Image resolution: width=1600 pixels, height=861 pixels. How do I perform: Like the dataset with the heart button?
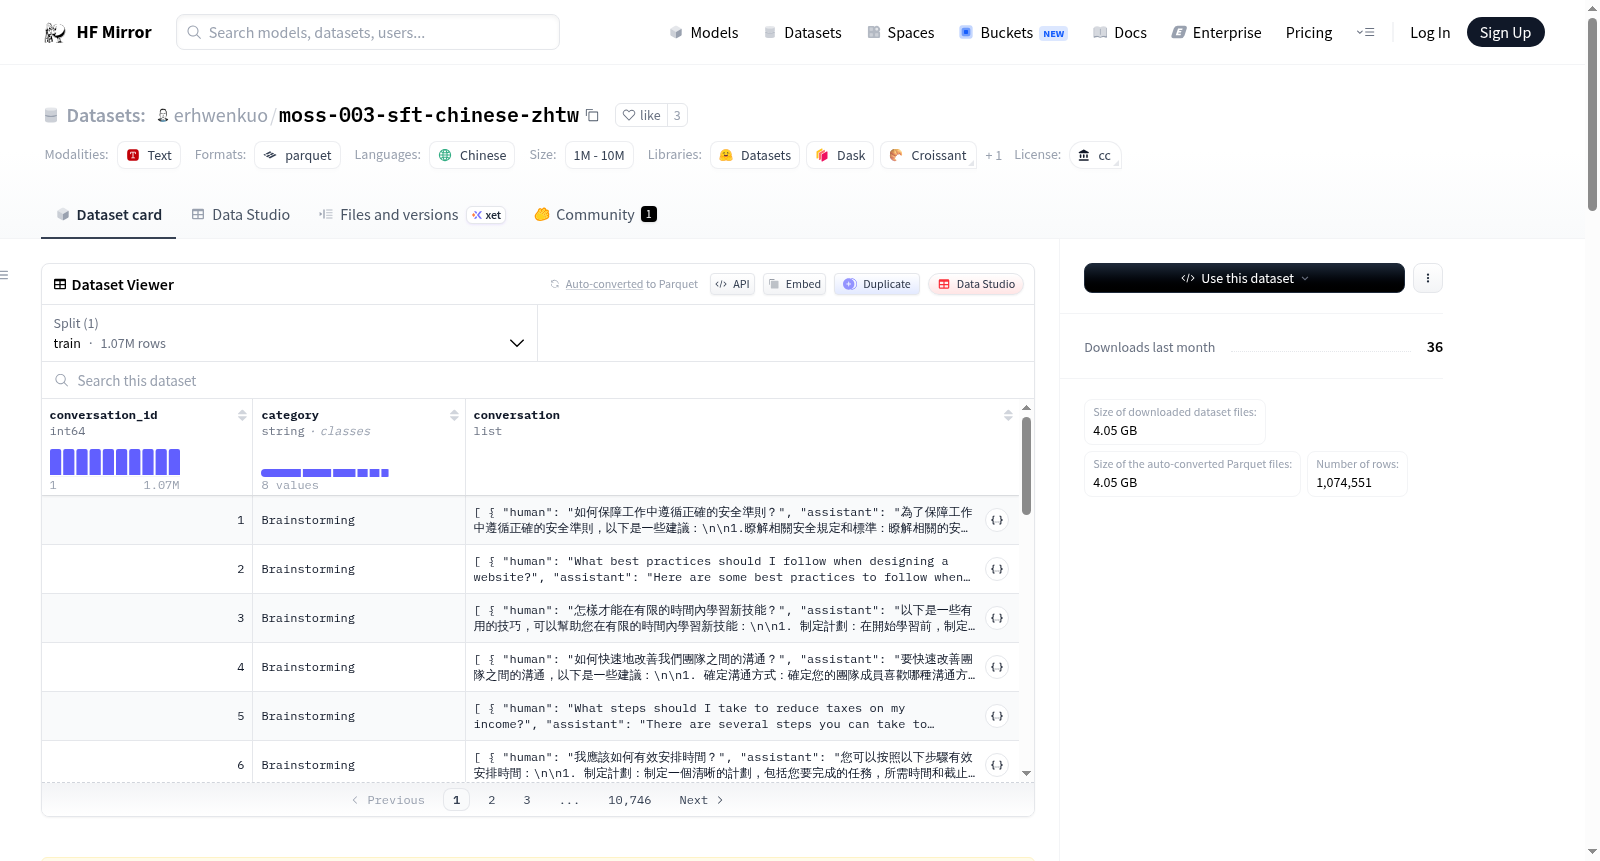(x=641, y=115)
